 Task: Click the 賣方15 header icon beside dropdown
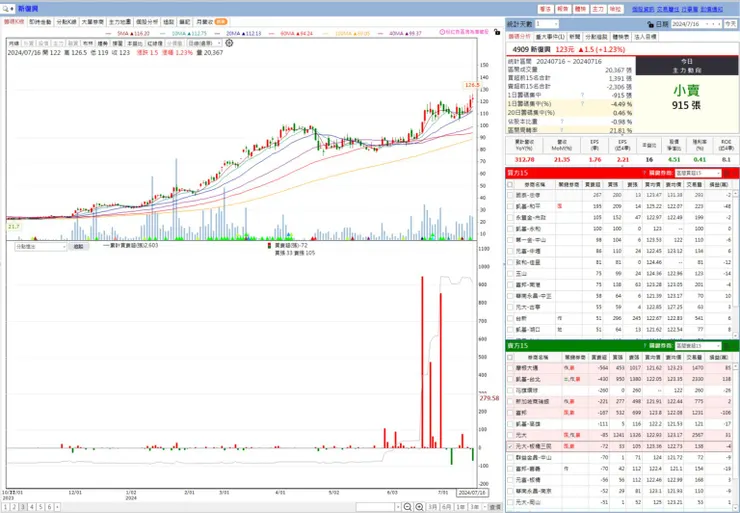click(727, 346)
